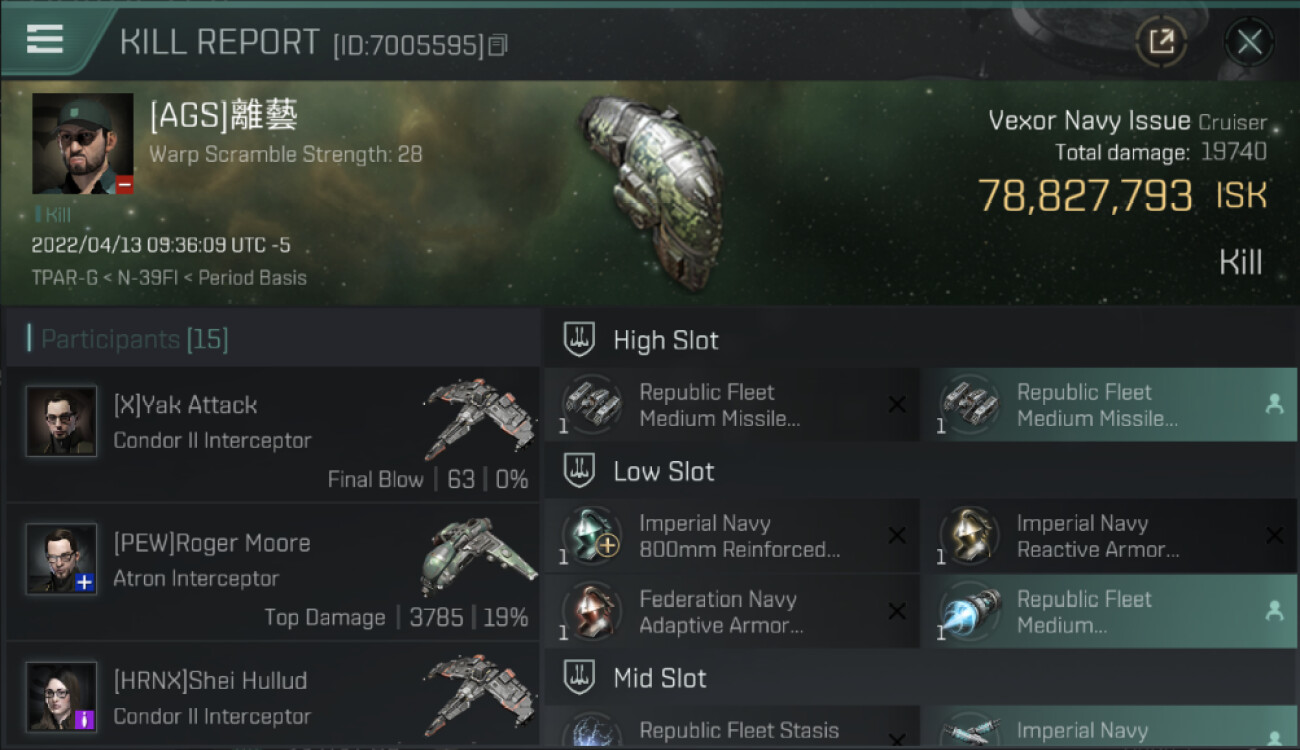Select Federation Navy Adaptive Armor module

[x=732, y=612]
